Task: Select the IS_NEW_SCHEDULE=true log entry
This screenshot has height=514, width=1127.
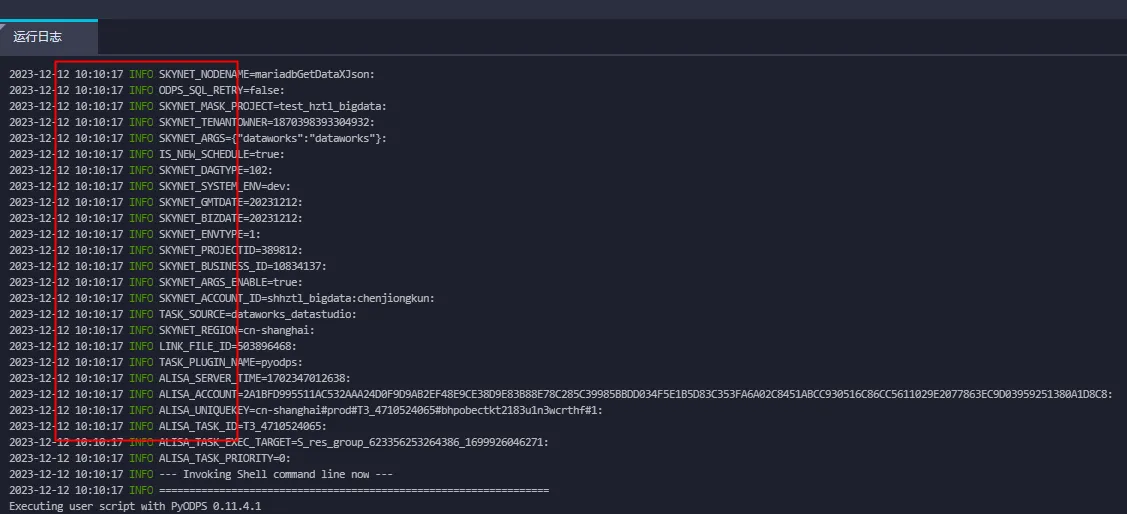Action: click(x=221, y=154)
